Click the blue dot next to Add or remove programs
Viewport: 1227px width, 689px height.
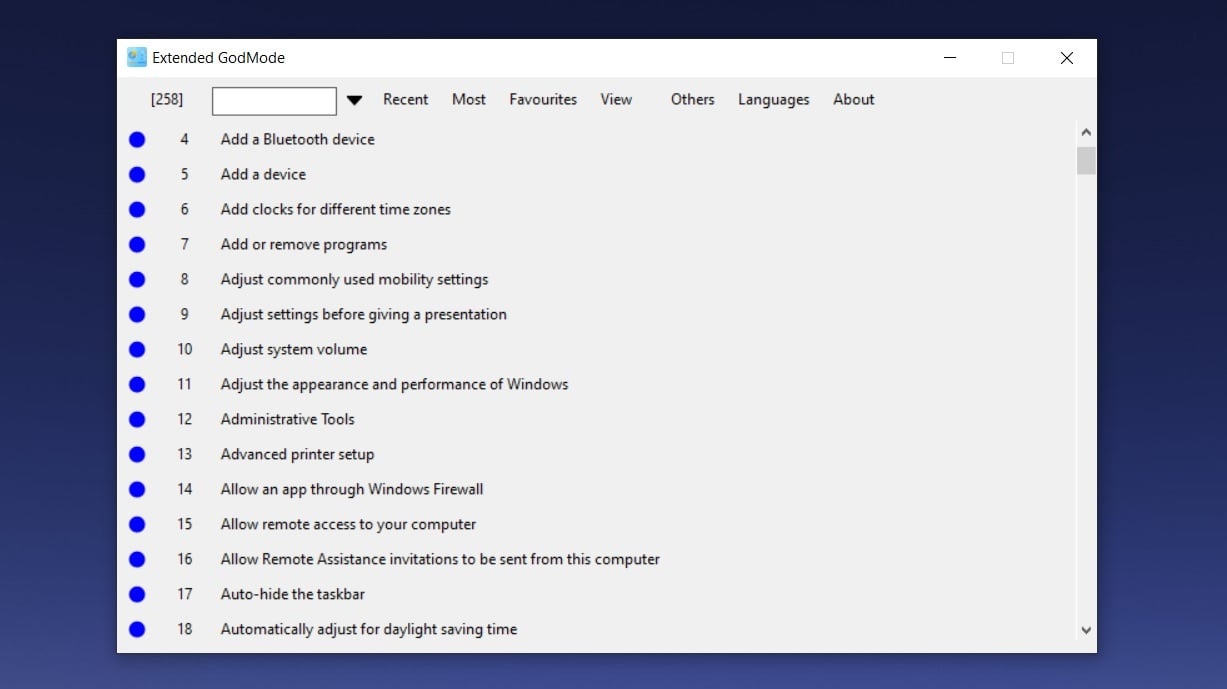pyautogui.click(x=137, y=245)
